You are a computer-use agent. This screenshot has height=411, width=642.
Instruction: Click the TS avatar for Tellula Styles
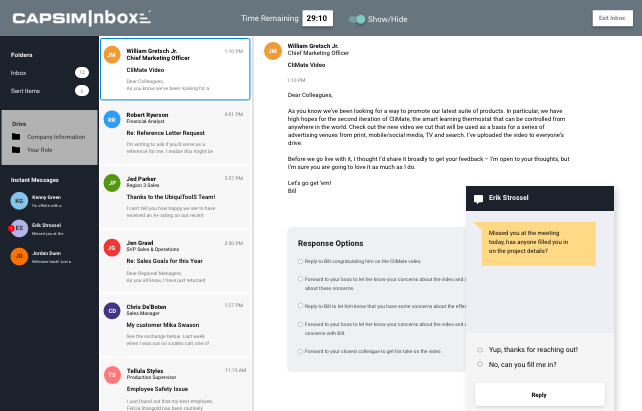point(112,375)
